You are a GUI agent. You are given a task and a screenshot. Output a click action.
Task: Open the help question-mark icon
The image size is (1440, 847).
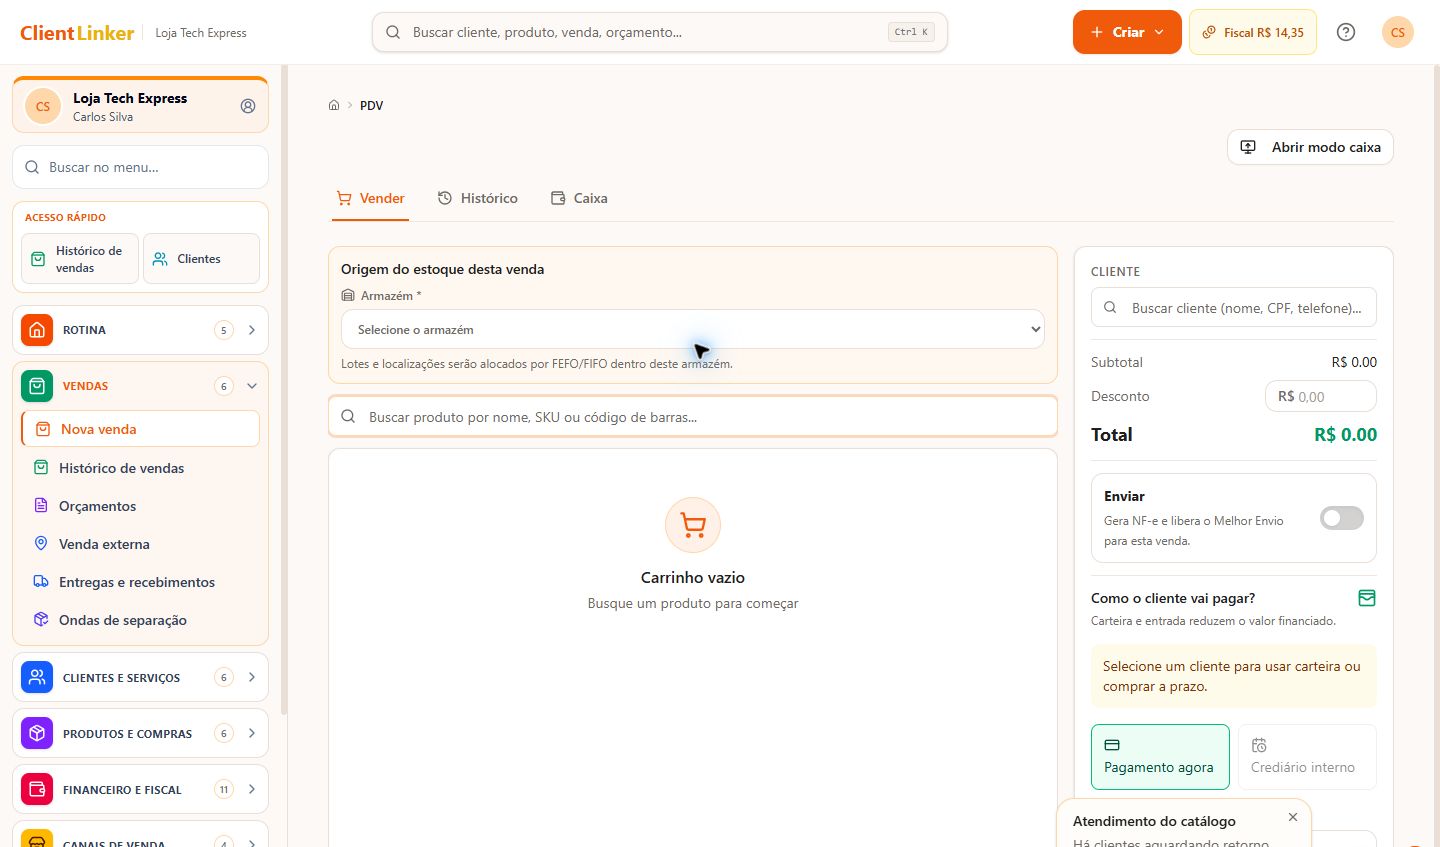click(1346, 32)
